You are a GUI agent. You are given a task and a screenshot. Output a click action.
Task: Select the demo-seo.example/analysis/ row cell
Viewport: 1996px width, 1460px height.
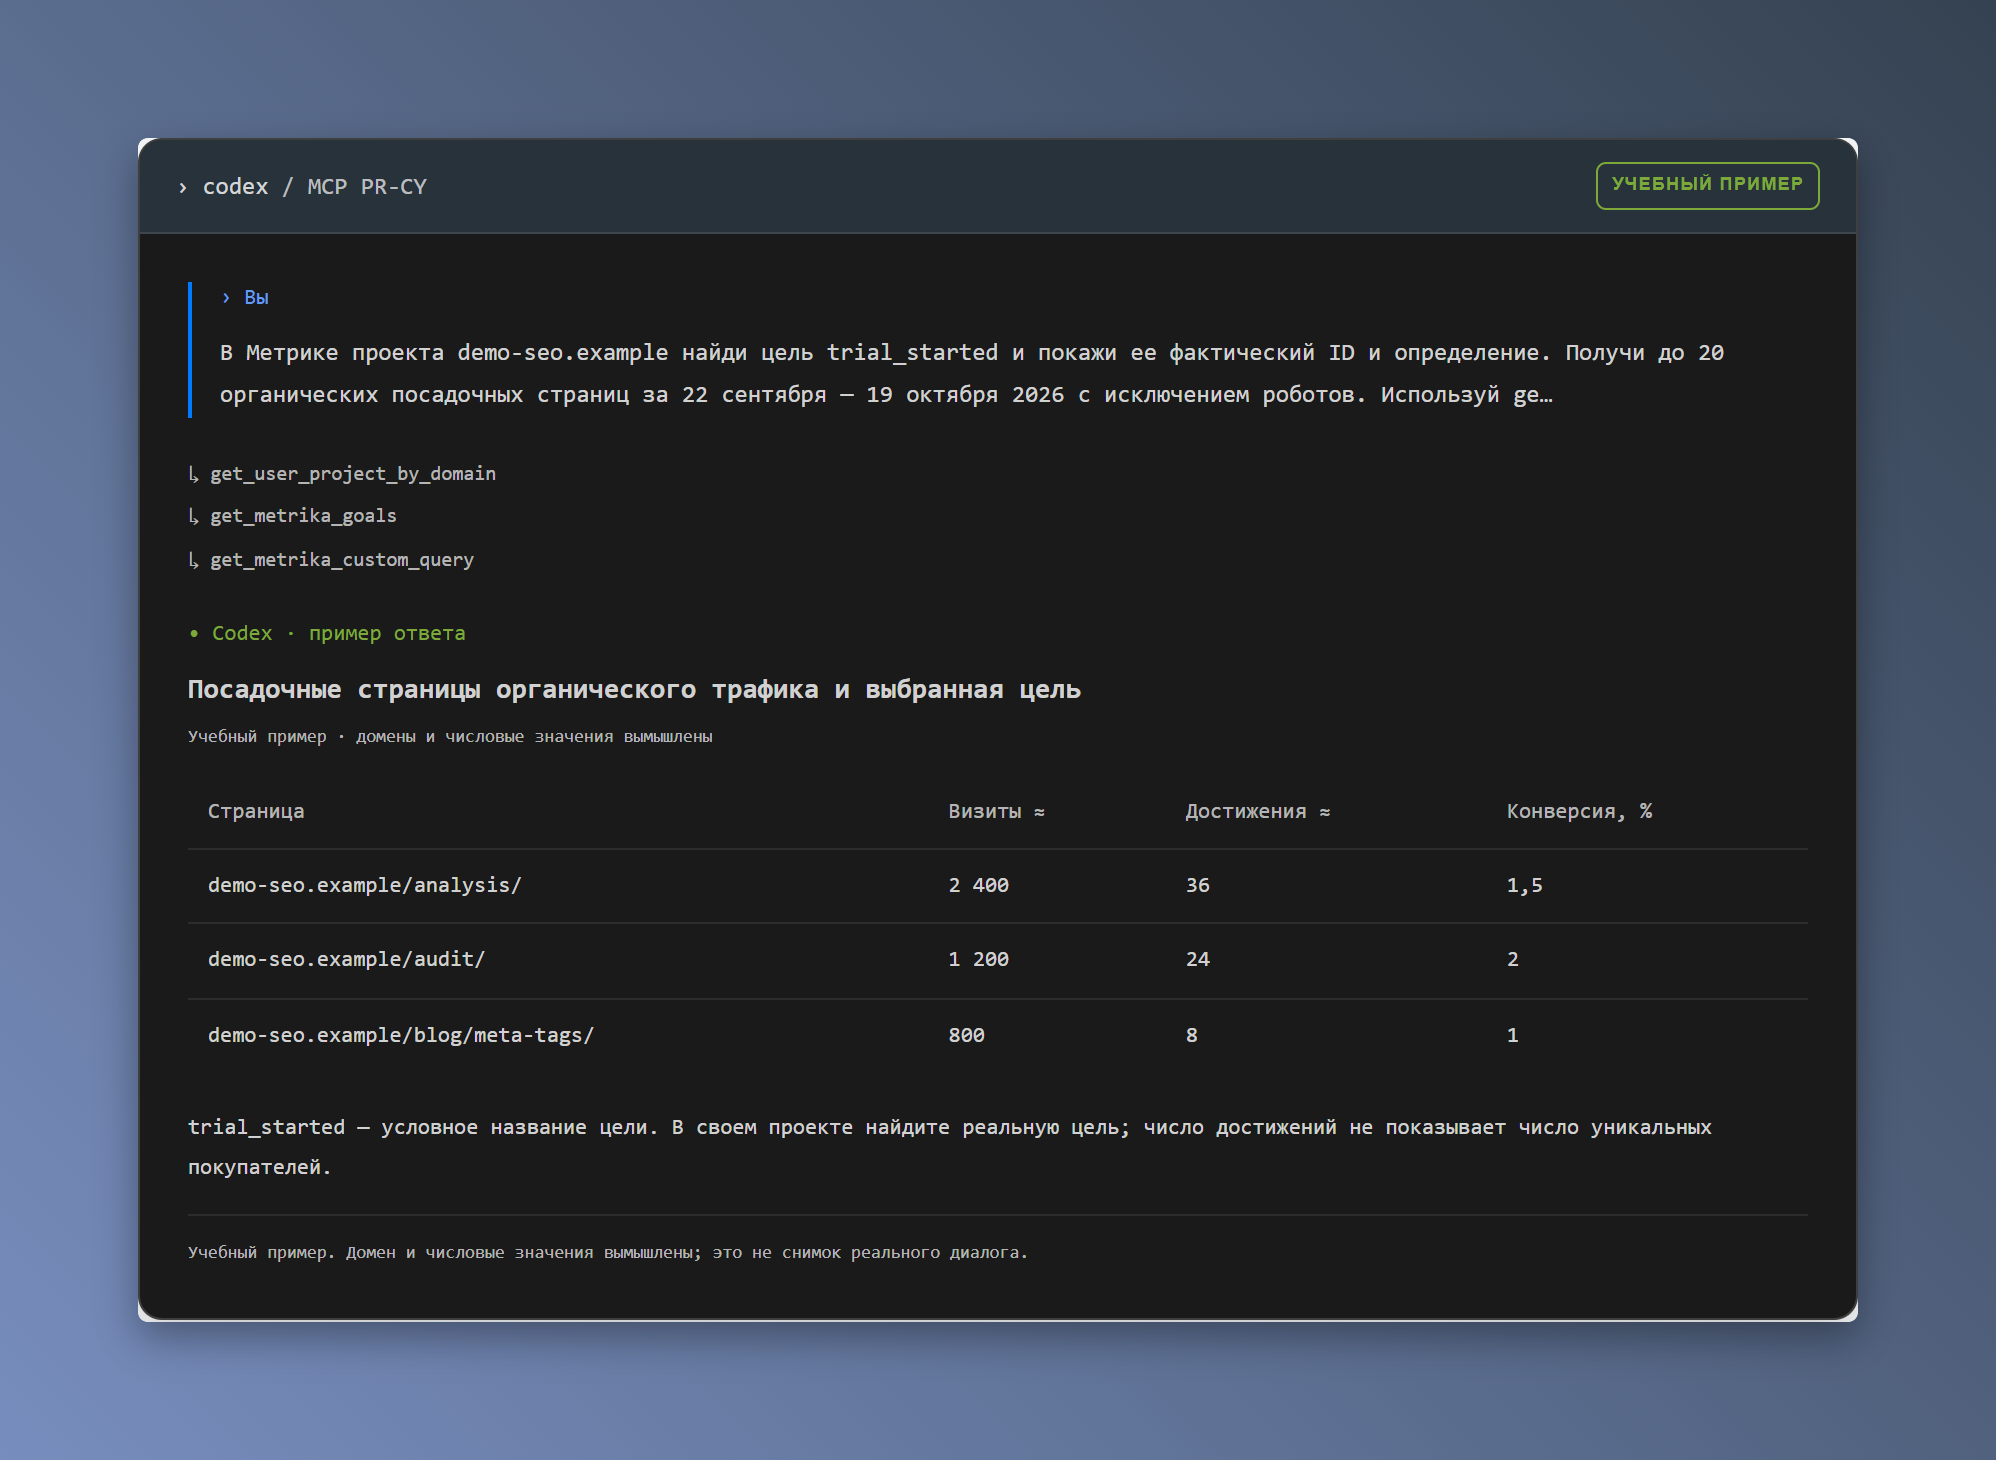pyautogui.click(x=365, y=886)
